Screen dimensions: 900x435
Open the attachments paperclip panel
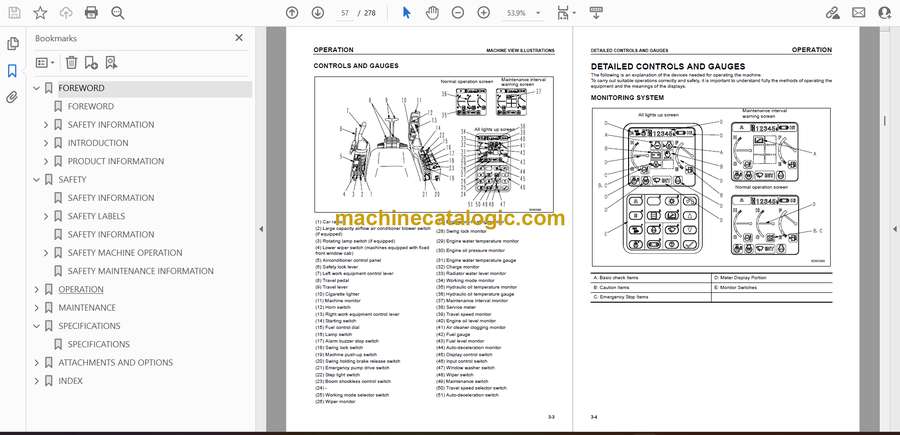coord(12,98)
